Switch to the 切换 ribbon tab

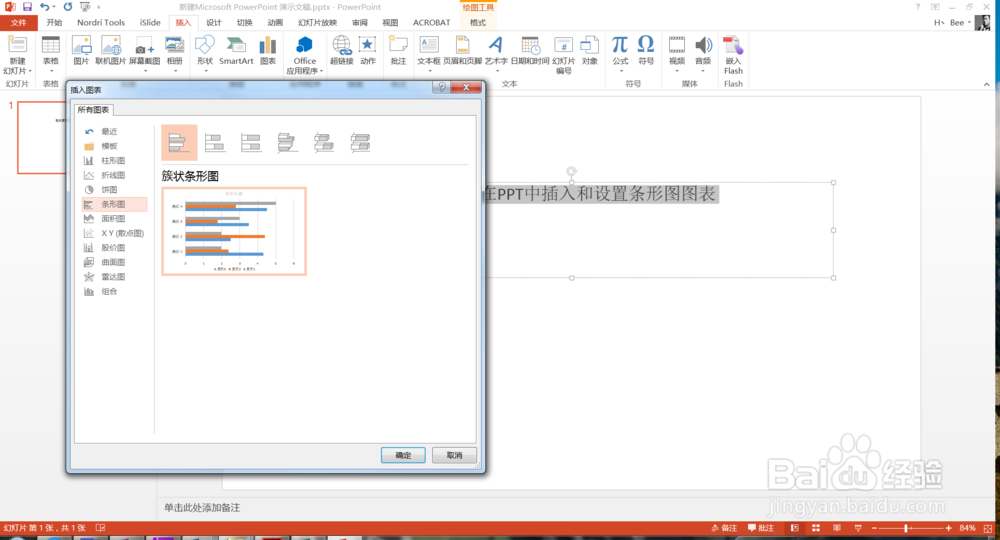(244, 23)
